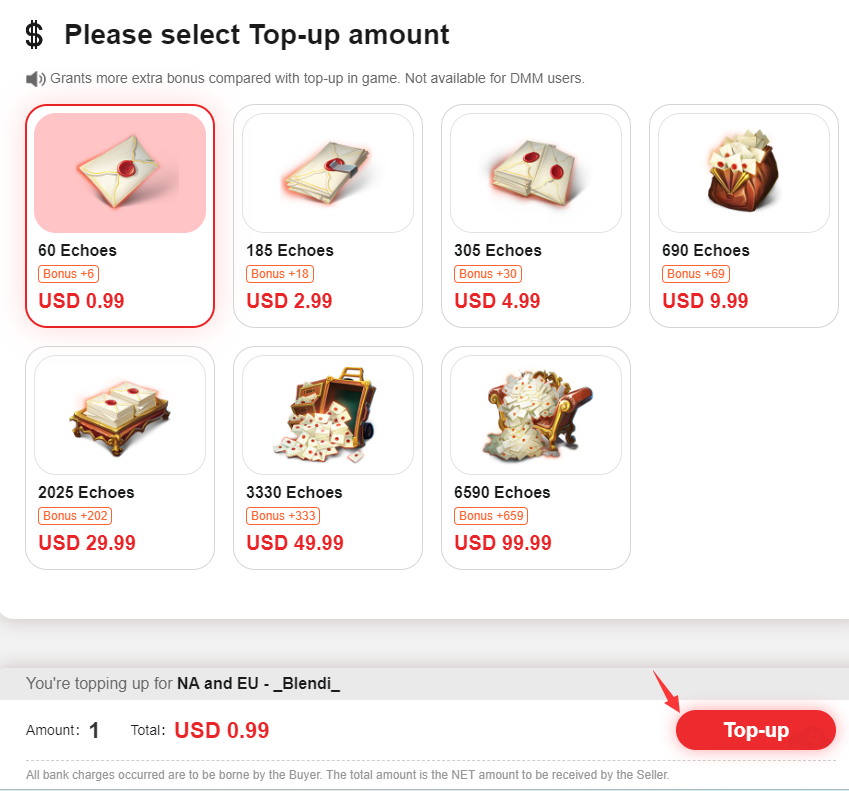The image size is (849, 791).
Task: Click the Bonus +30 tag
Action: point(488,274)
